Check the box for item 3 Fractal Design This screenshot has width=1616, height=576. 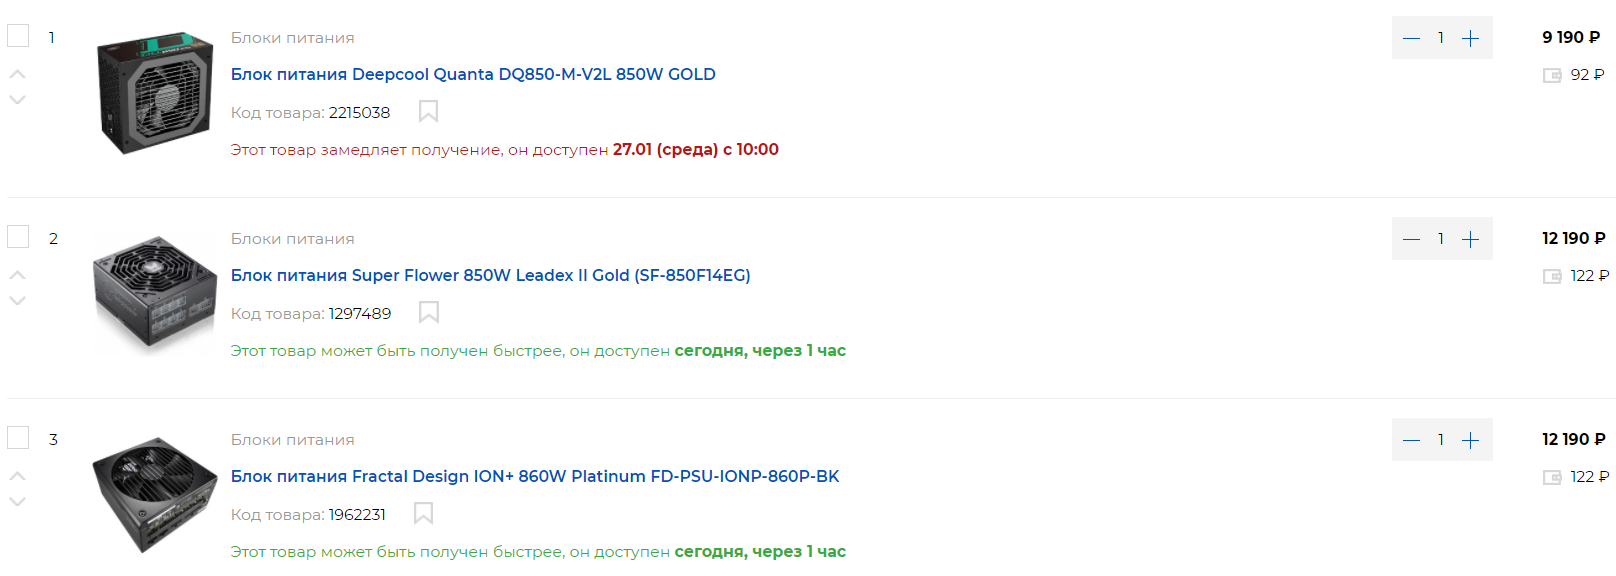coord(18,438)
